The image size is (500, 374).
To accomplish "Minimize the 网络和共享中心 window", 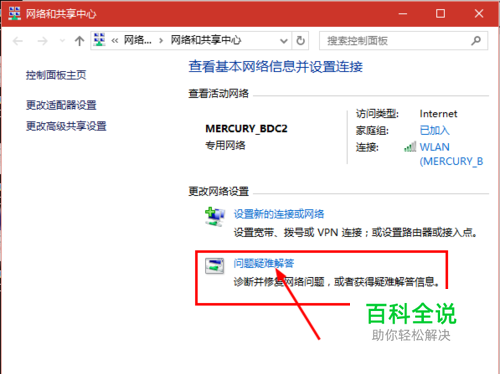I will [x=403, y=14].
